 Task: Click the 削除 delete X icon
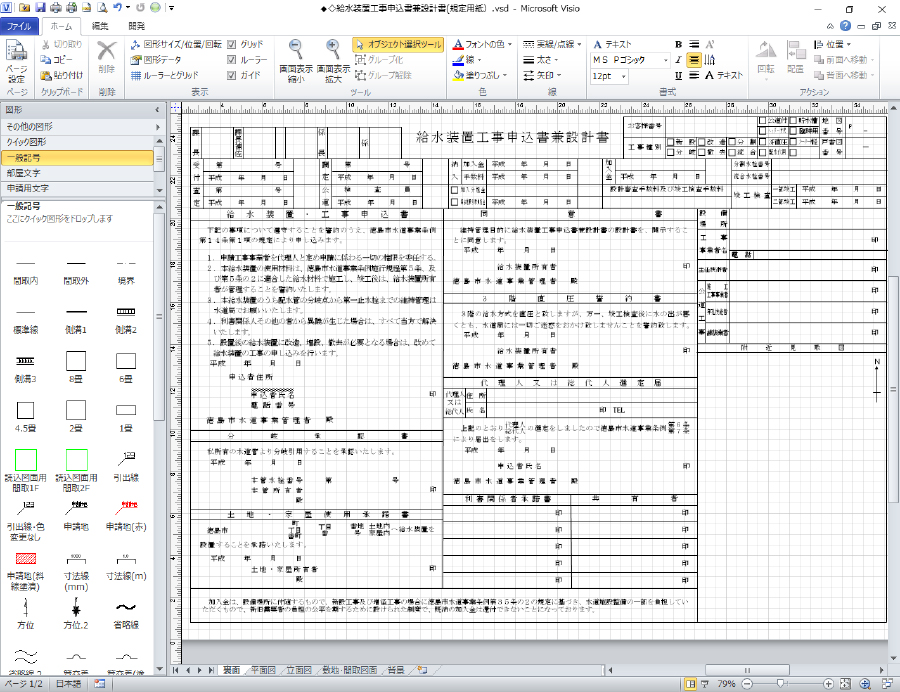(x=107, y=51)
